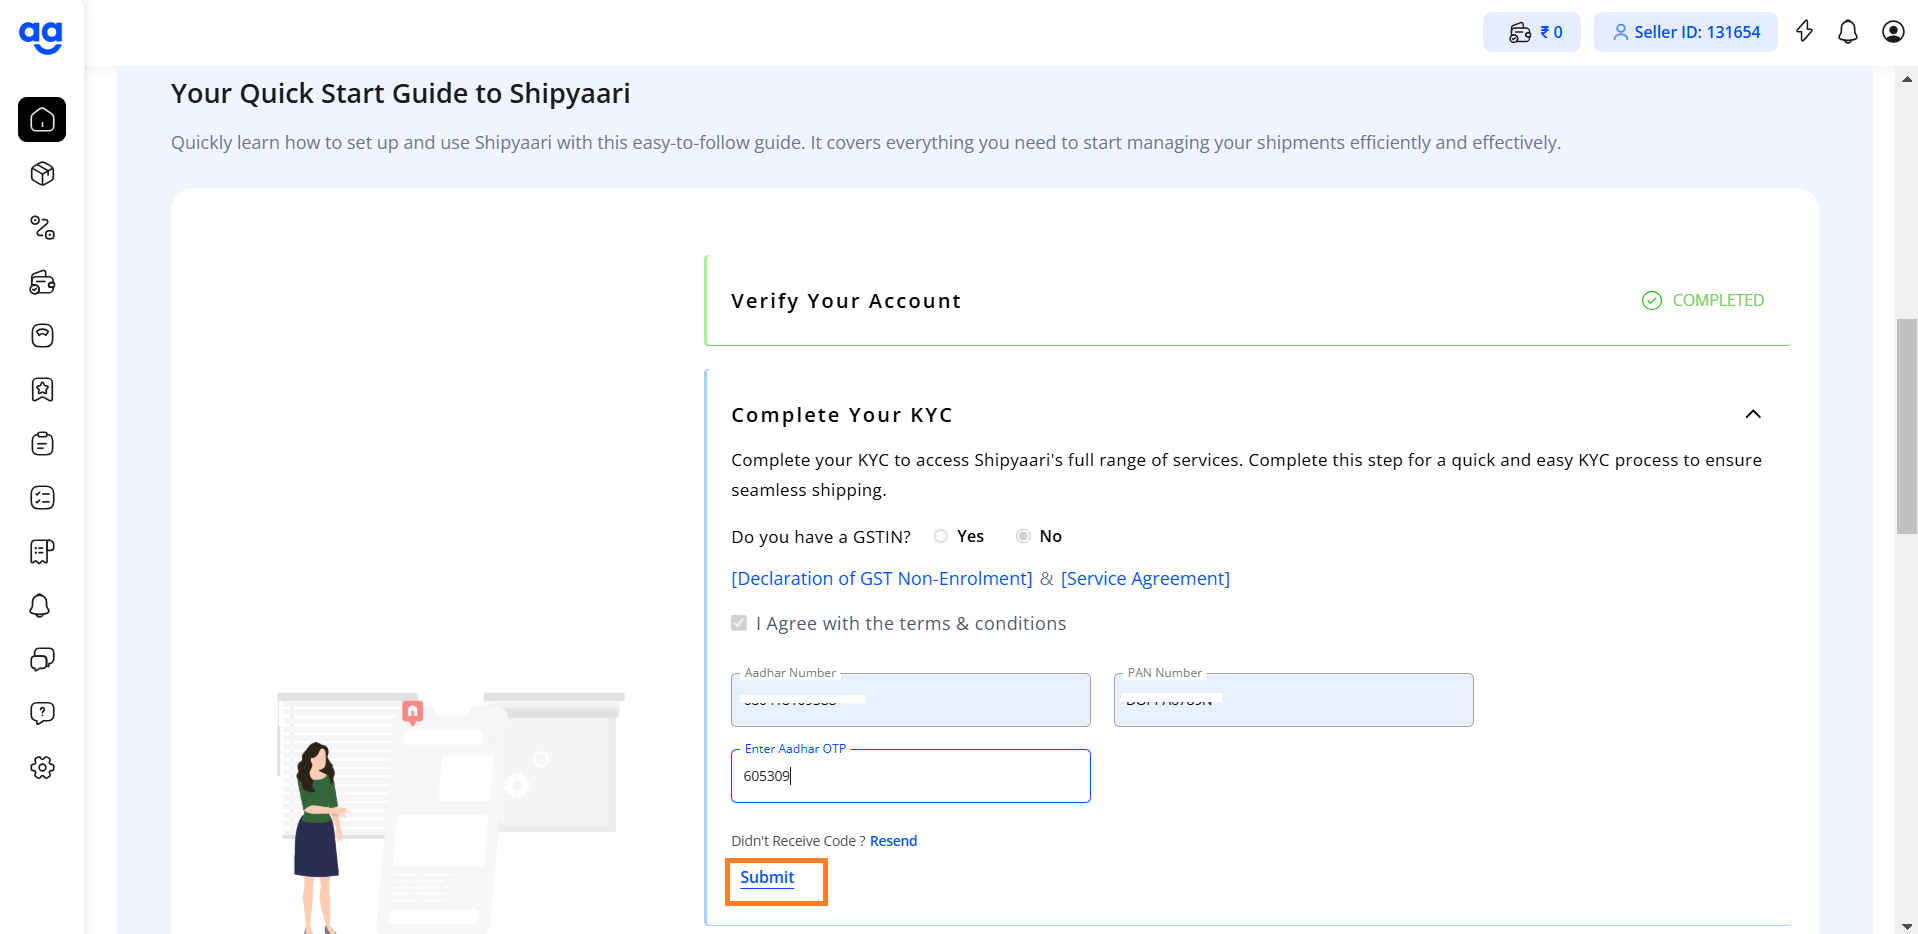Focus the PAN Number field

(1294, 700)
